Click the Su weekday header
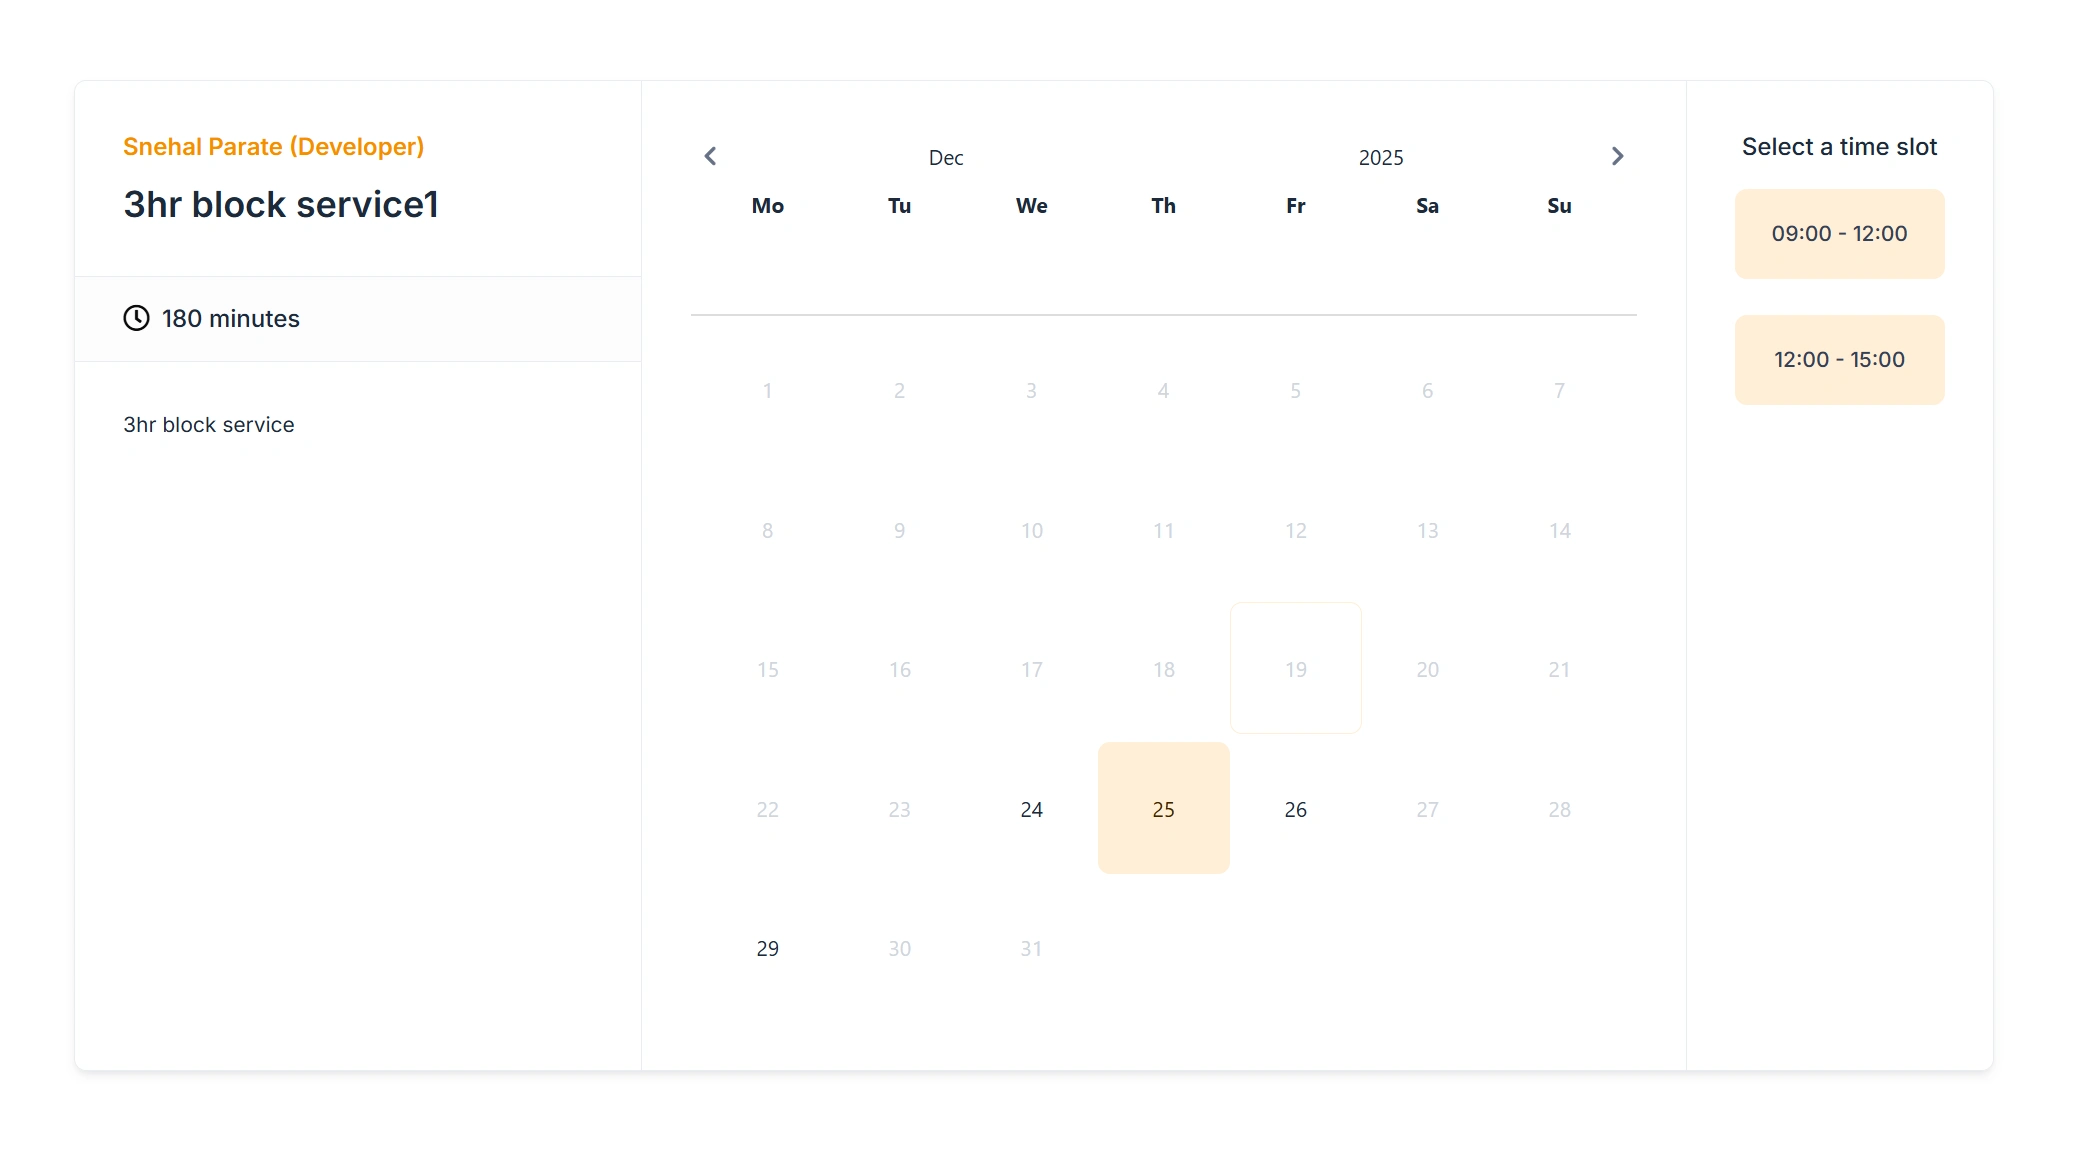2075x1155 pixels. tap(1559, 206)
